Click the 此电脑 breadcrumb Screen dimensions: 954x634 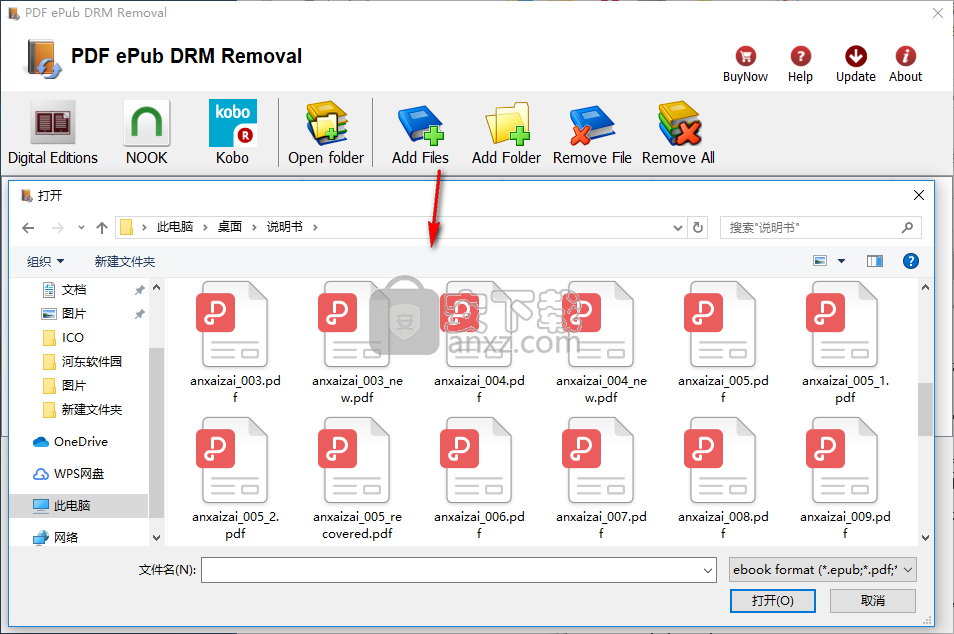point(175,227)
